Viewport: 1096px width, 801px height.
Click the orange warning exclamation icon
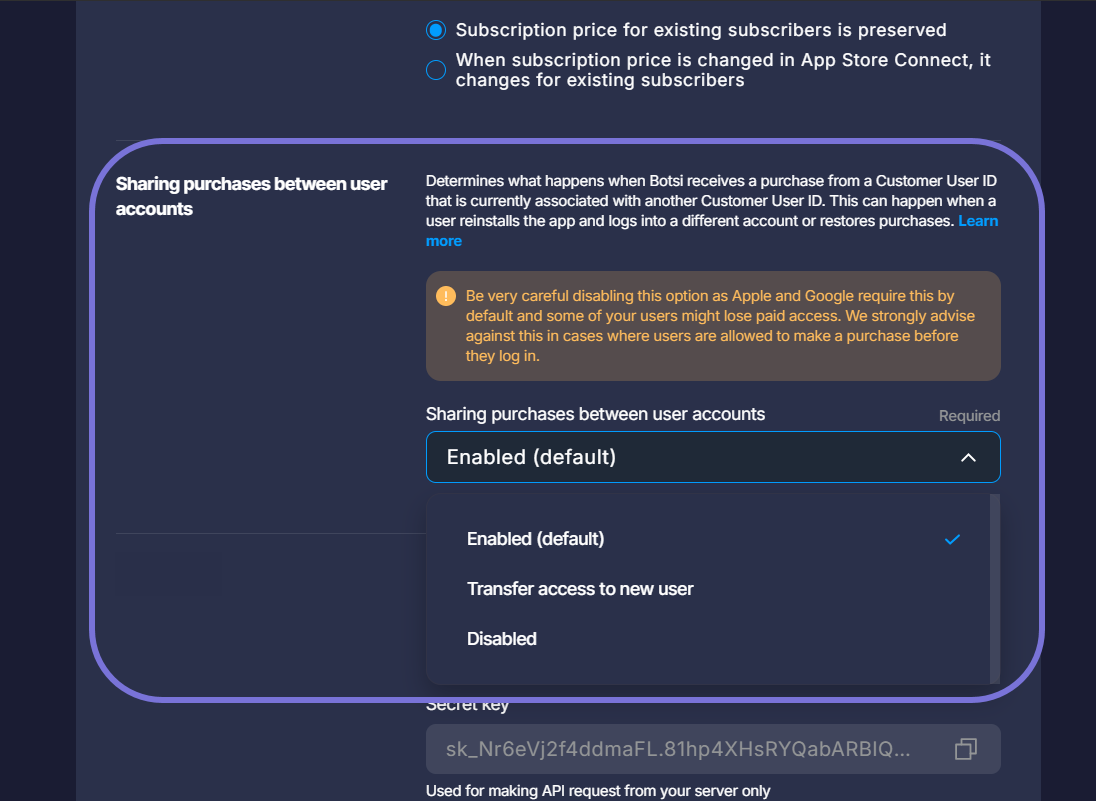point(446,296)
